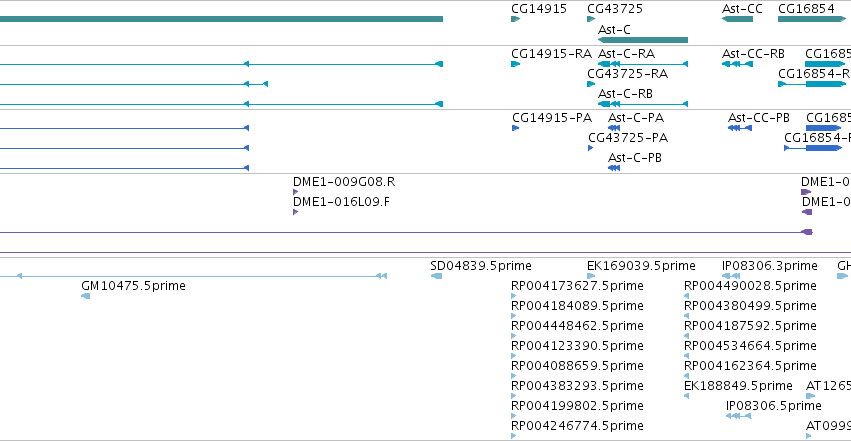Click the Ast-C-PA protein arrows
The height and width of the screenshot is (441, 851).
click(x=614, y=128)
